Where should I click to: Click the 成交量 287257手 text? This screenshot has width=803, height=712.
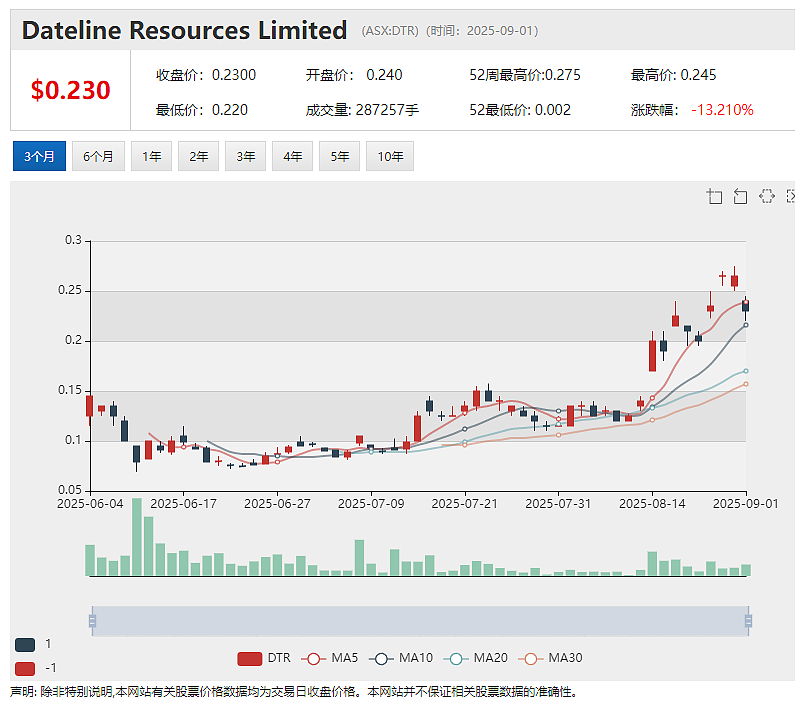click(x=362, y=110)
